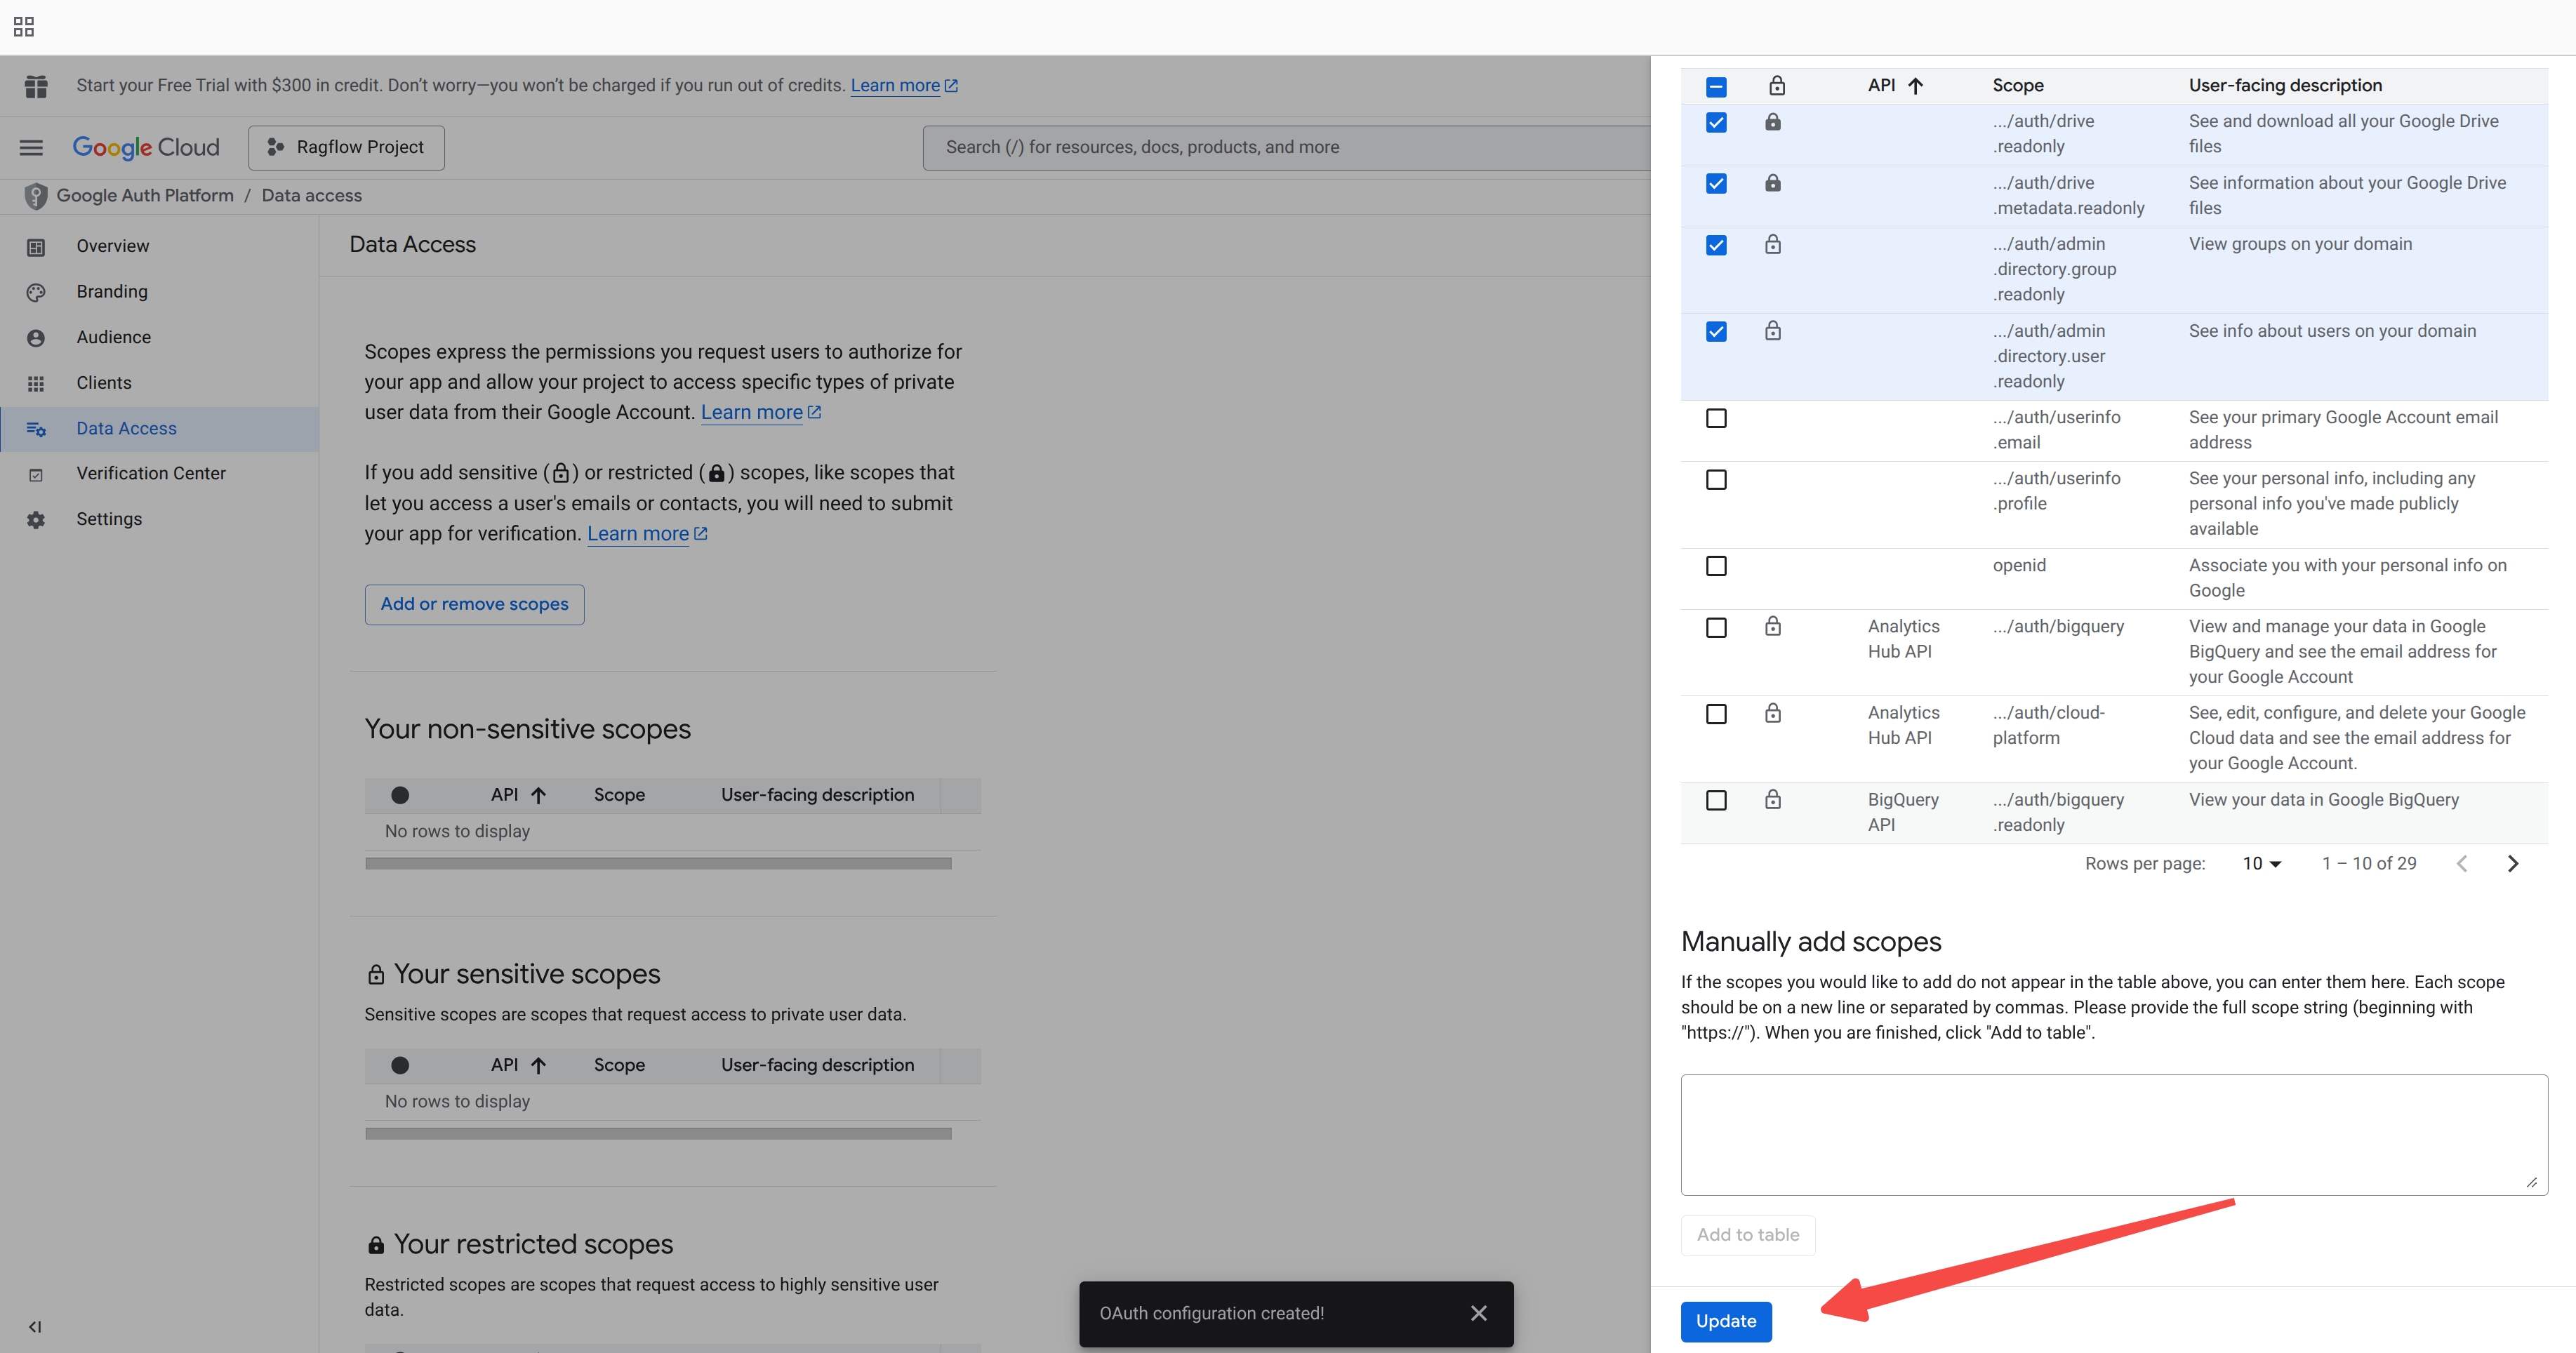
Task: Open the Learn more link about scopes
Action: coord(761,412)
